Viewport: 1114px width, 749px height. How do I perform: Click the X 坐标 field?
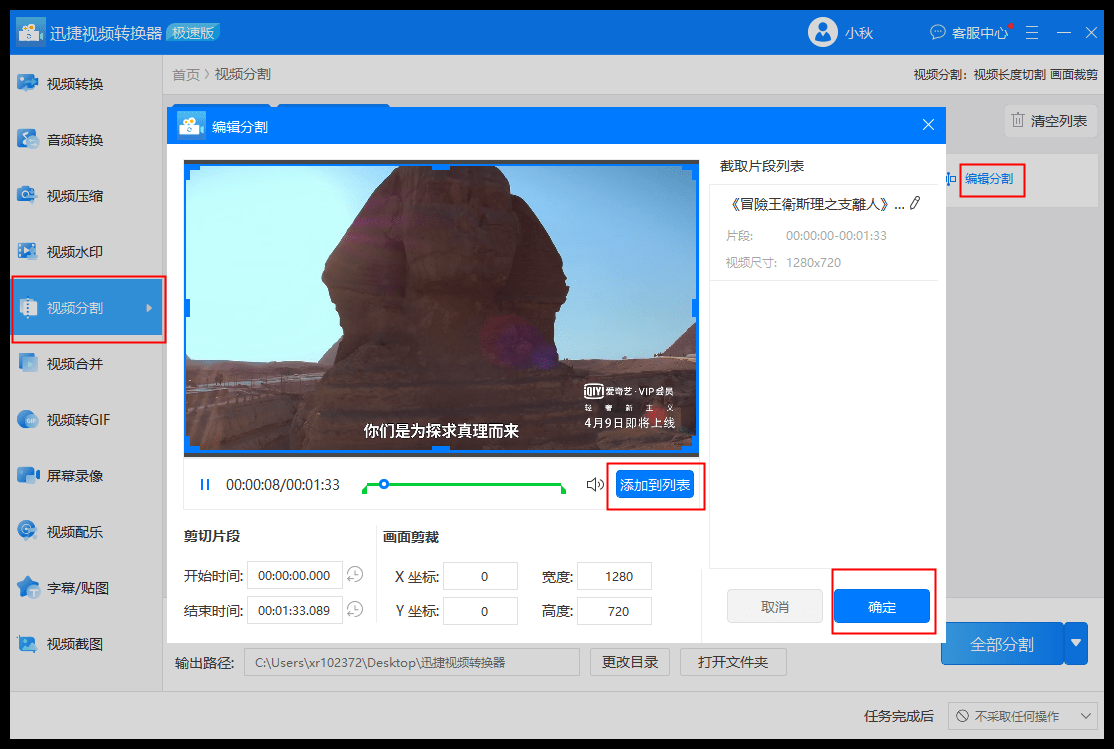[480, 576]
